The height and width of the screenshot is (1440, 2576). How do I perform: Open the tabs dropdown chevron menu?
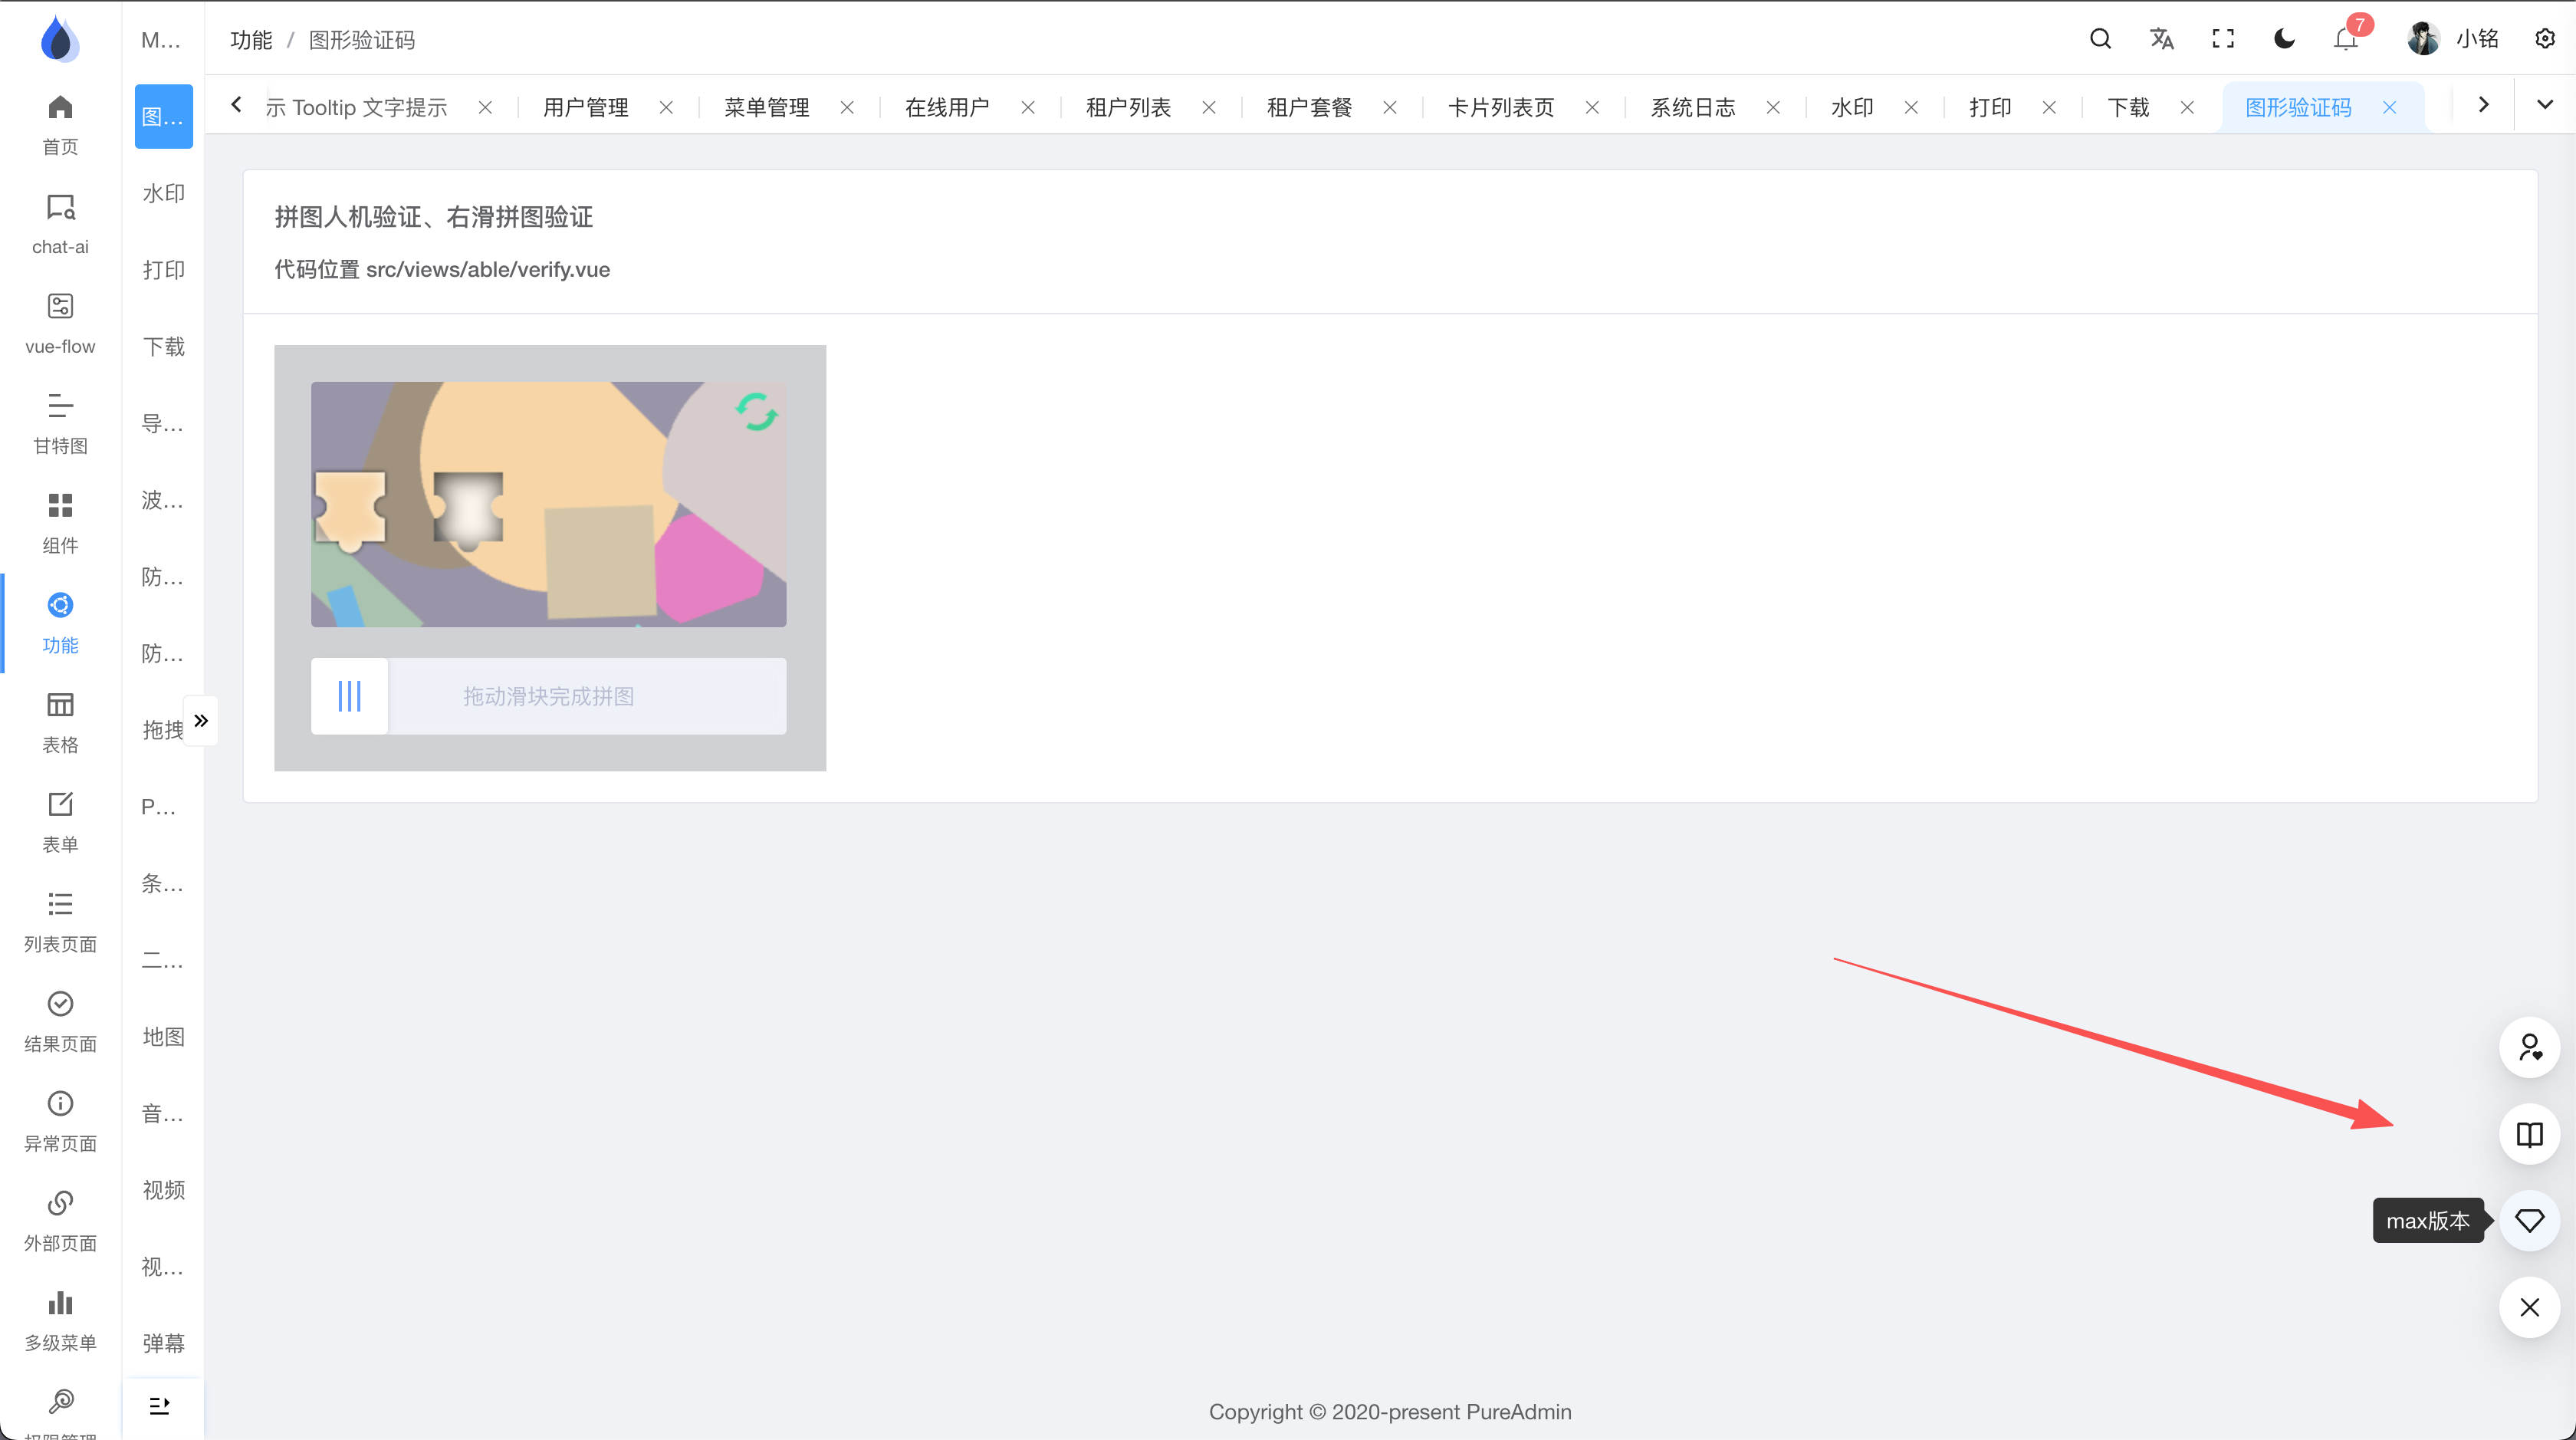click(2545, 105)
